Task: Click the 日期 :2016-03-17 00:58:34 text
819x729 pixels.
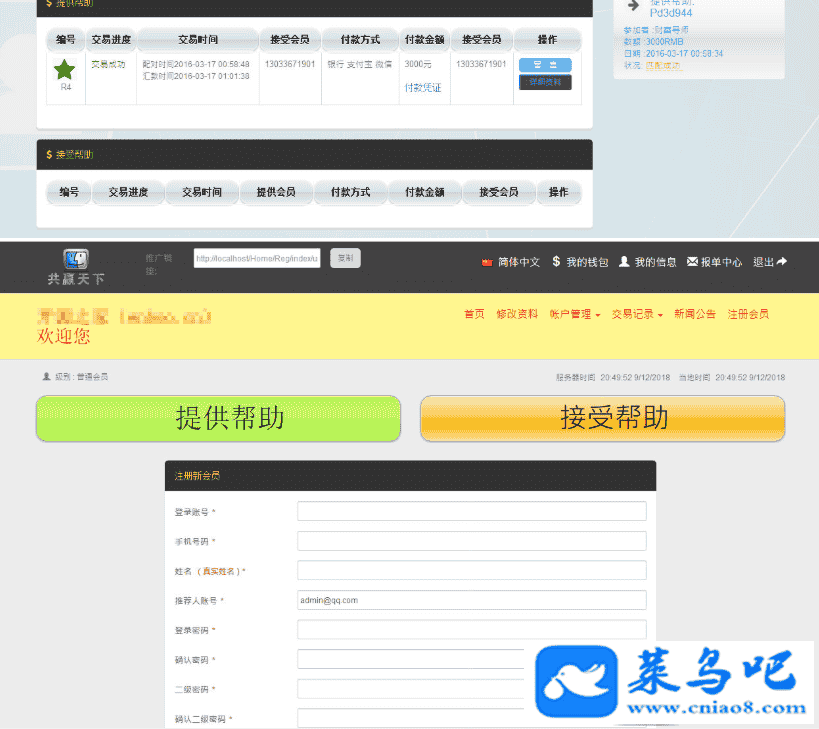Action: (x=673, y=54)
